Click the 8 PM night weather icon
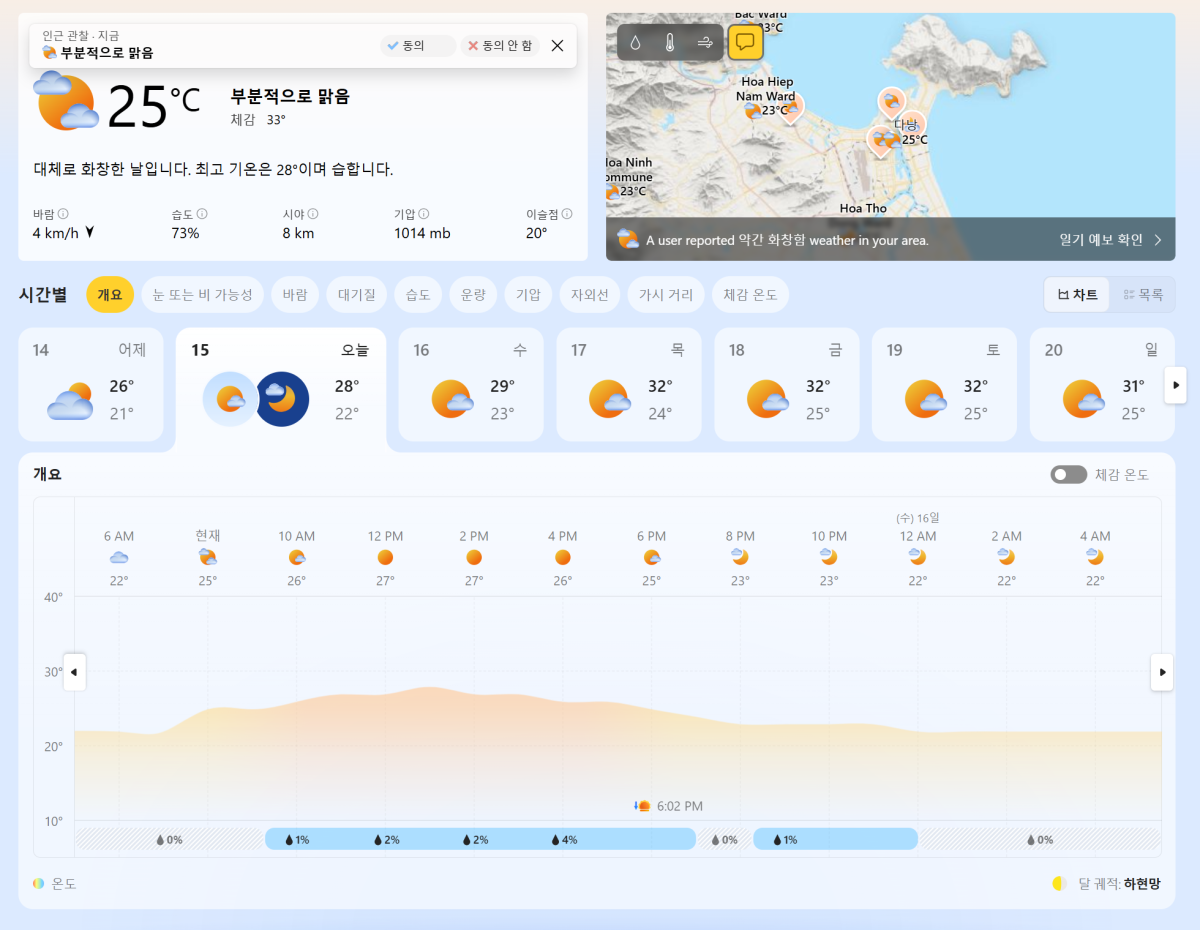 pyautogui.click(x=740, y=557)
